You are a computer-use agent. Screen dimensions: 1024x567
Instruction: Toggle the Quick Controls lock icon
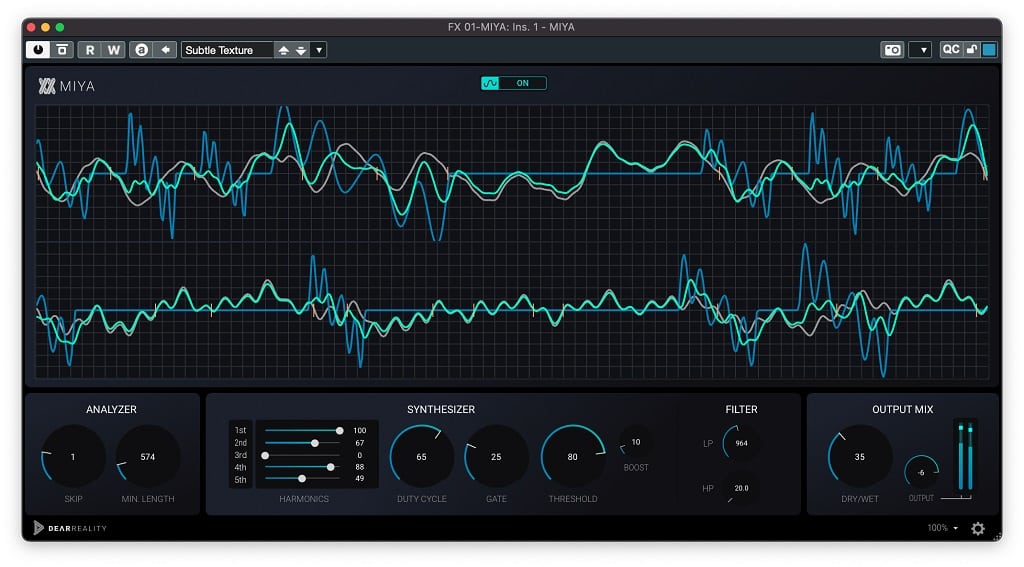tap(972, 50)
